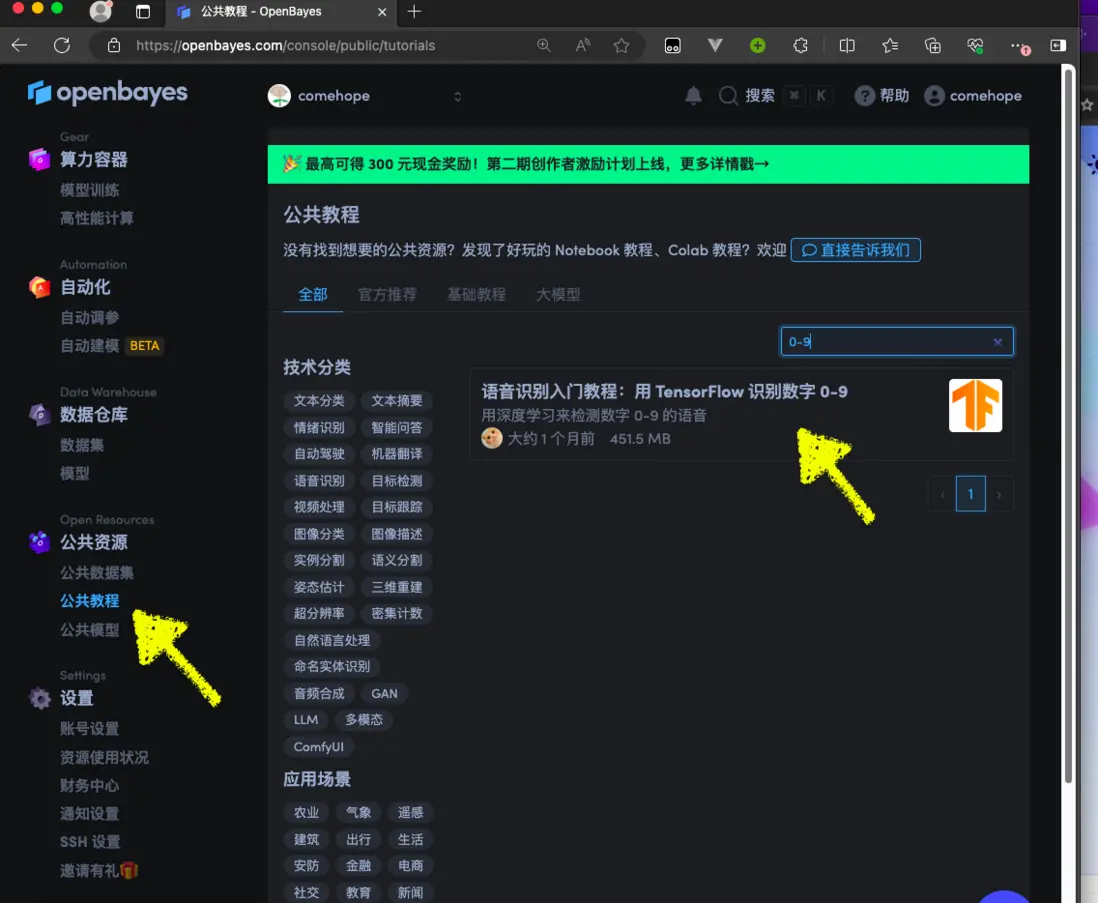Click the TensorFlow tutorial logo thumbnail
1098x903 pixels.
click(975, 405)
